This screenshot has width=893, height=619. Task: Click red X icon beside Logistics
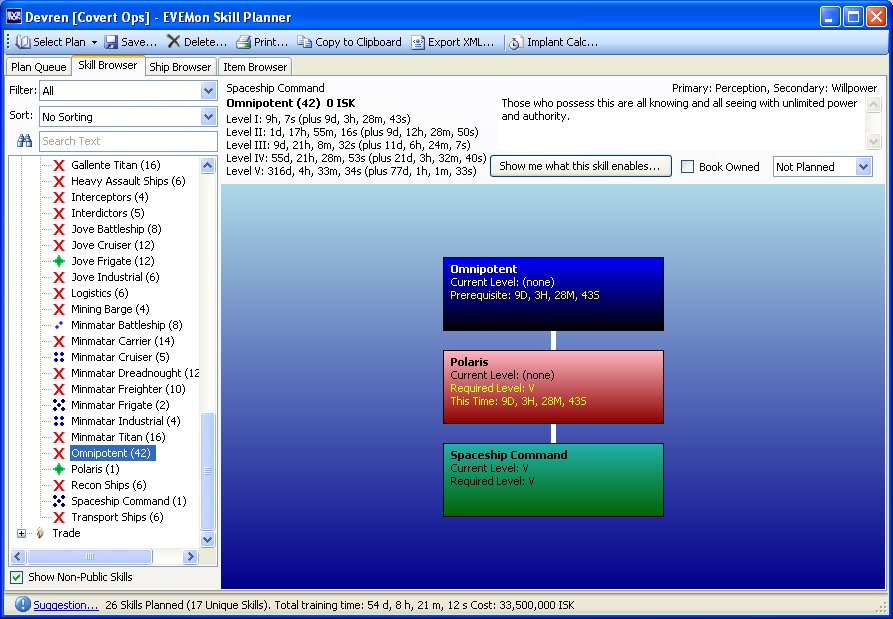coord(59,293)
